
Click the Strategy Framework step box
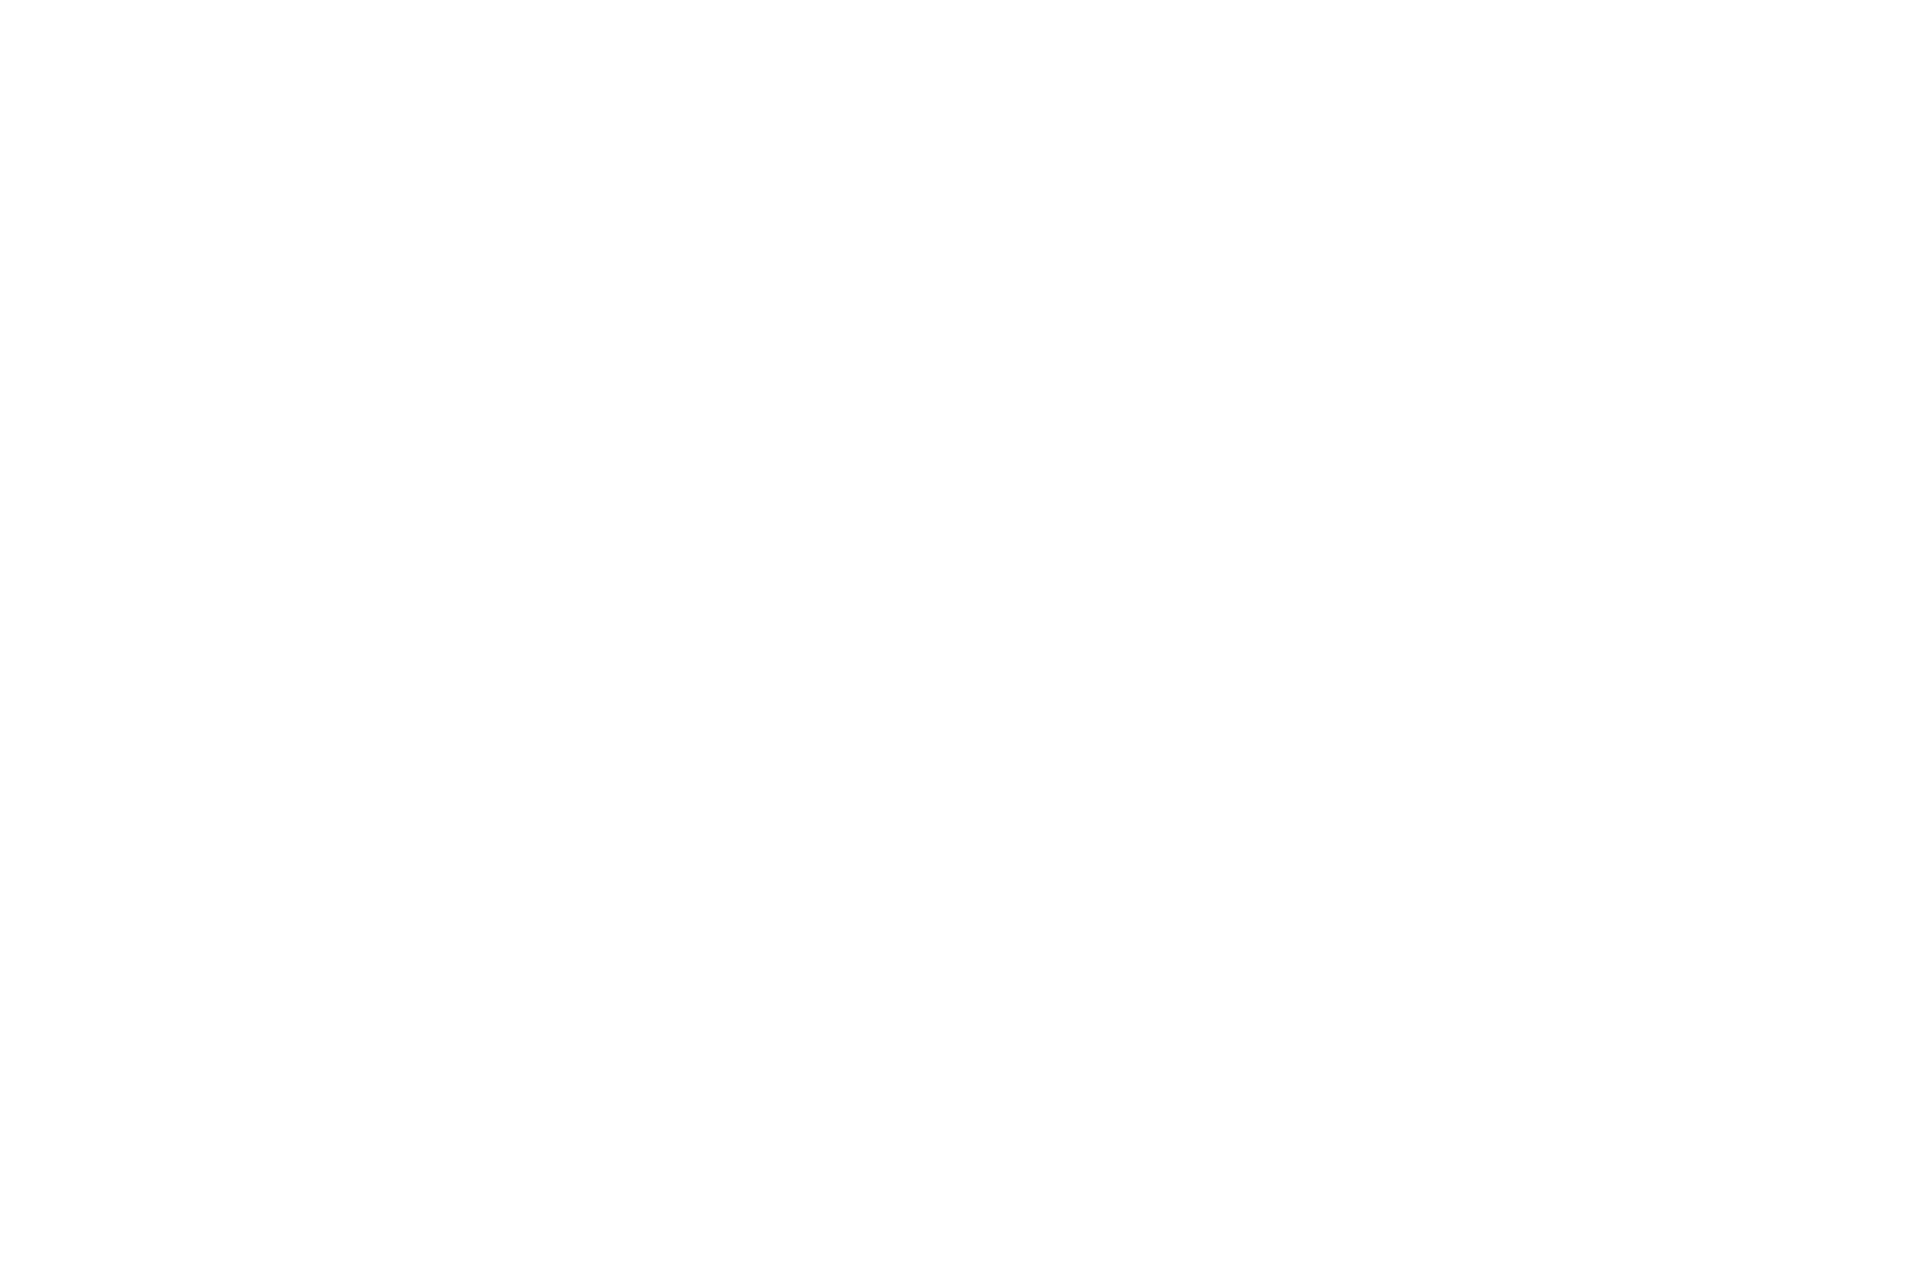click(x=960, y=471)
